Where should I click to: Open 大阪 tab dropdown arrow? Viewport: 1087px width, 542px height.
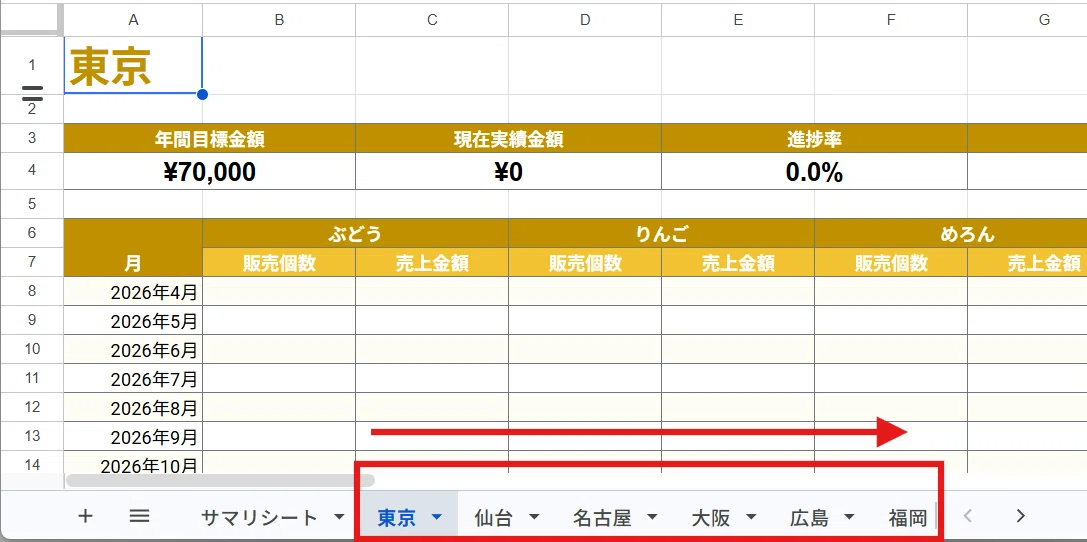click(x=751, y=516)
